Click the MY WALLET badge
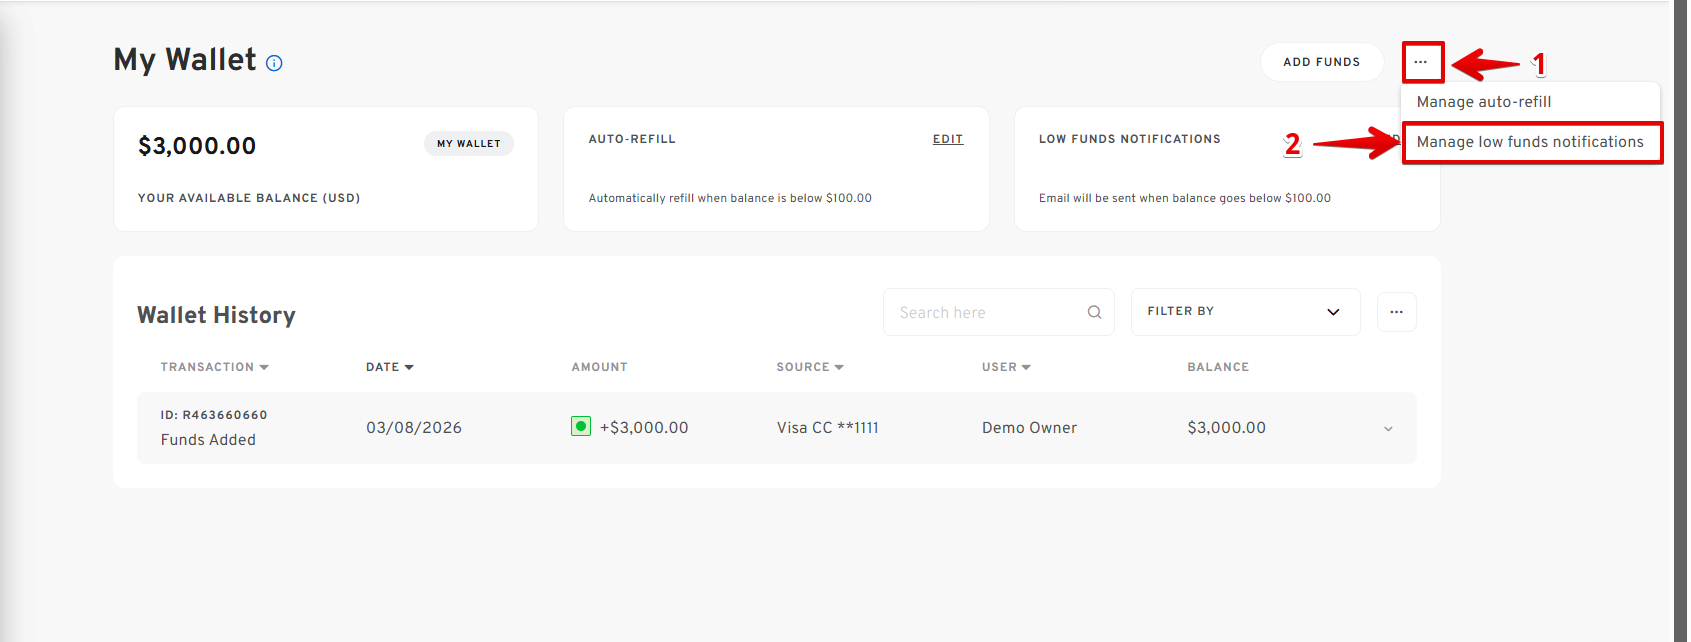The image size is (1691, 642). 468,144
